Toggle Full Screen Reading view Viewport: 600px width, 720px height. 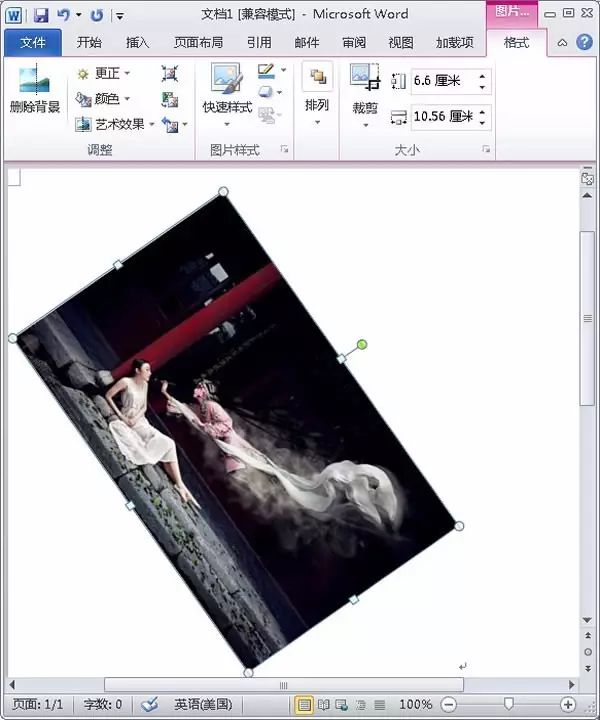pyautogui.click(x=323, y=704)
